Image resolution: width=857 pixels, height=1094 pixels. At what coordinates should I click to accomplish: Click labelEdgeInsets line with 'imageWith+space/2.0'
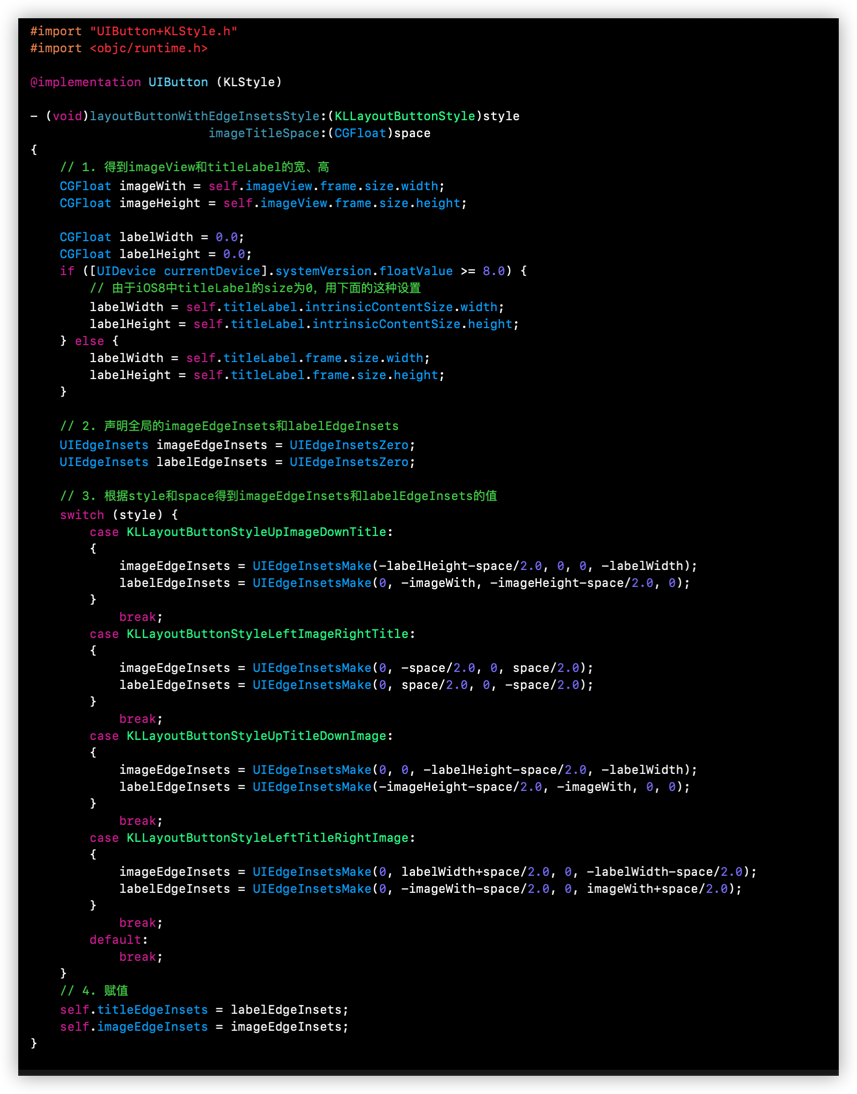pos(431,889)
